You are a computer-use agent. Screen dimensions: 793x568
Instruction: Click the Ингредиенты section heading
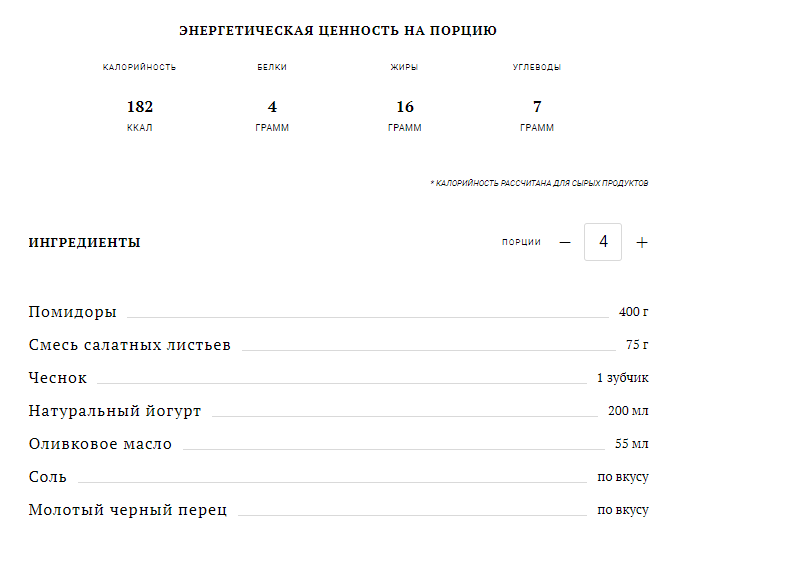coord(85,243)
